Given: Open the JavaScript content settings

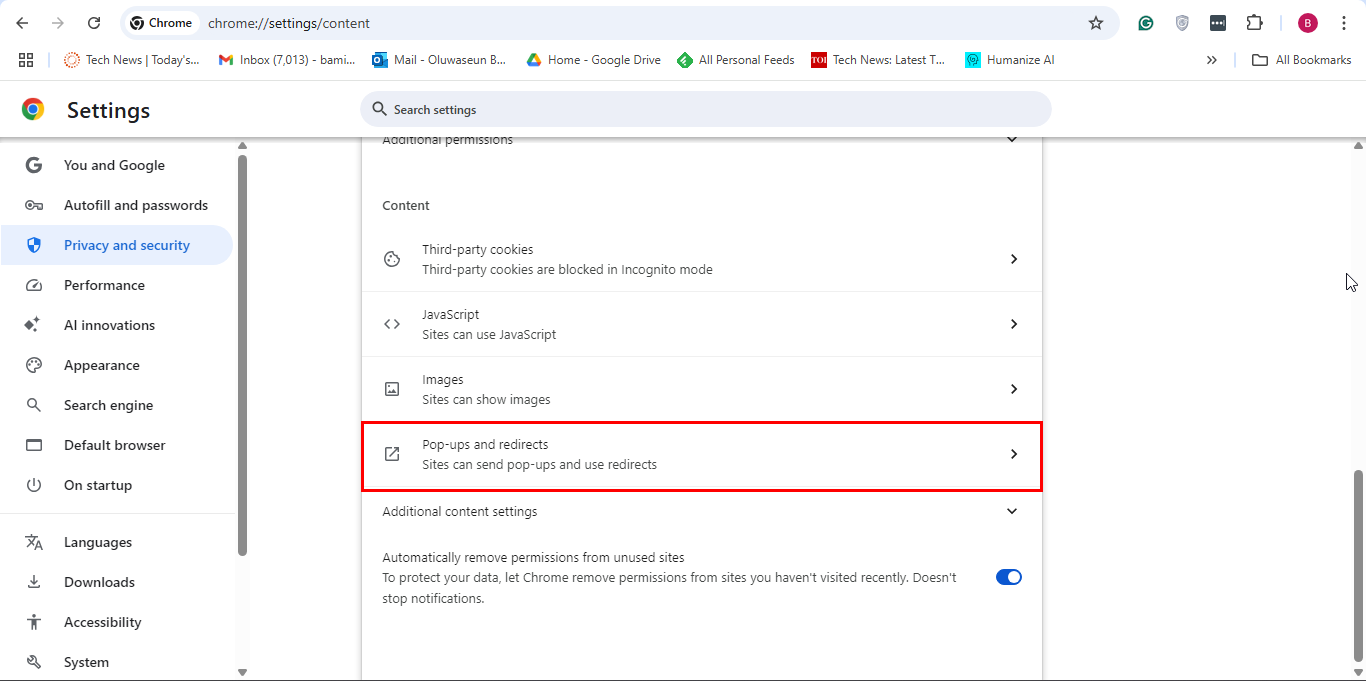Looking at the screenshot, I should [x=701, y=324].
